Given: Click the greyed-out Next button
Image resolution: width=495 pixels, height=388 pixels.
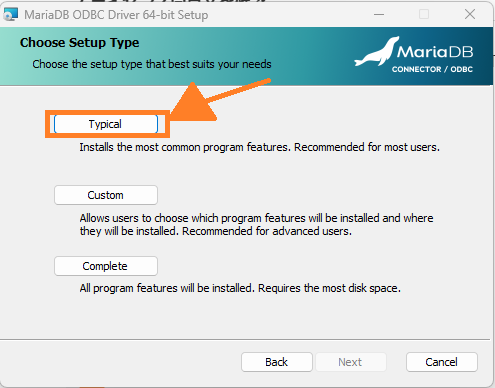Looking at the screenshot, I should (x=351, y=362).
